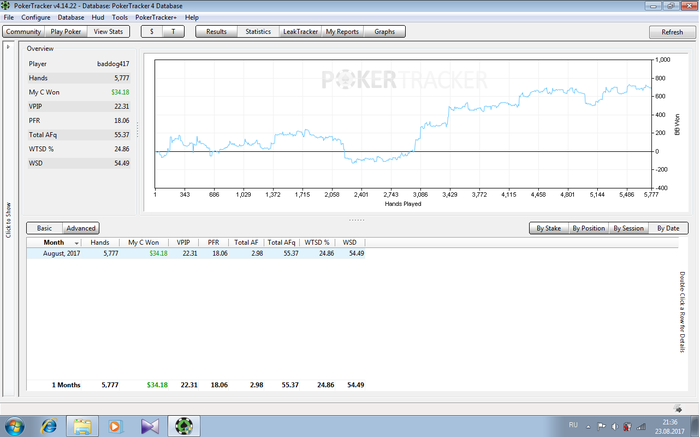
Task: Open the My Reports tab
Action: point(342,32)
